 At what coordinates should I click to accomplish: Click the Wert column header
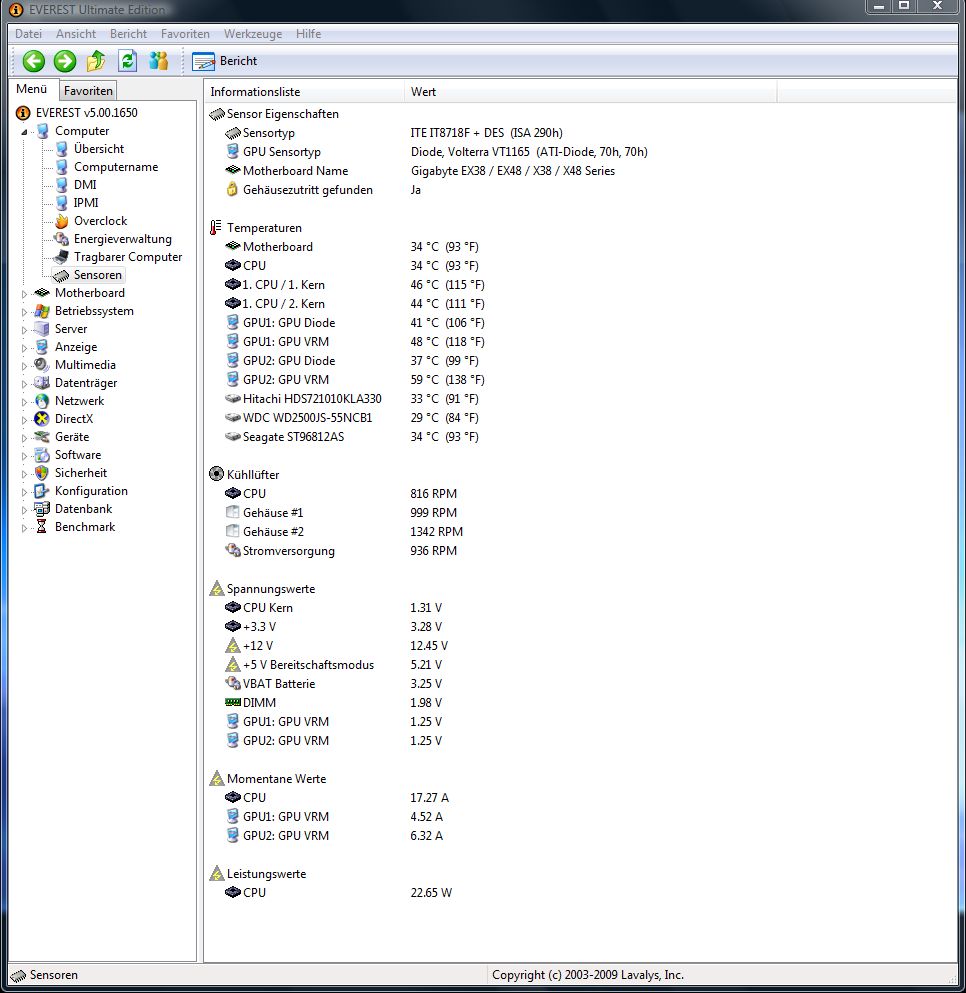click(x=590, y=92)
